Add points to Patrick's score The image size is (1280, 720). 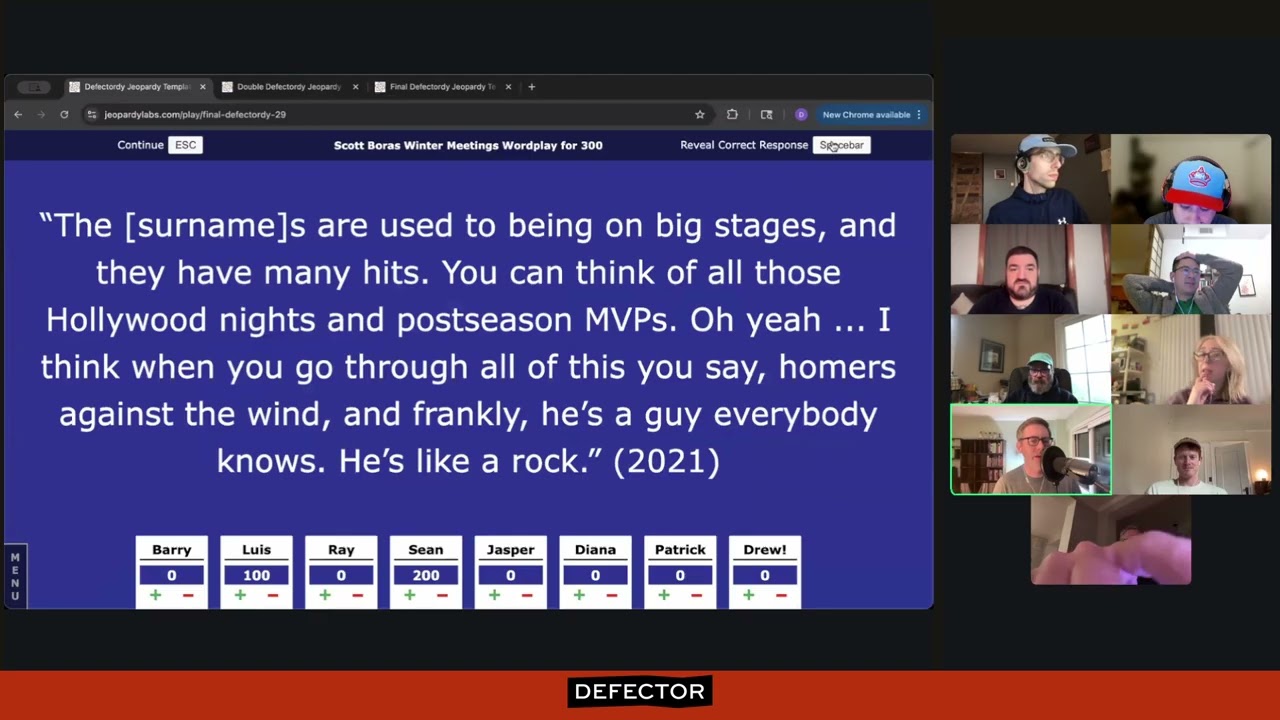(x=664, y=595)
